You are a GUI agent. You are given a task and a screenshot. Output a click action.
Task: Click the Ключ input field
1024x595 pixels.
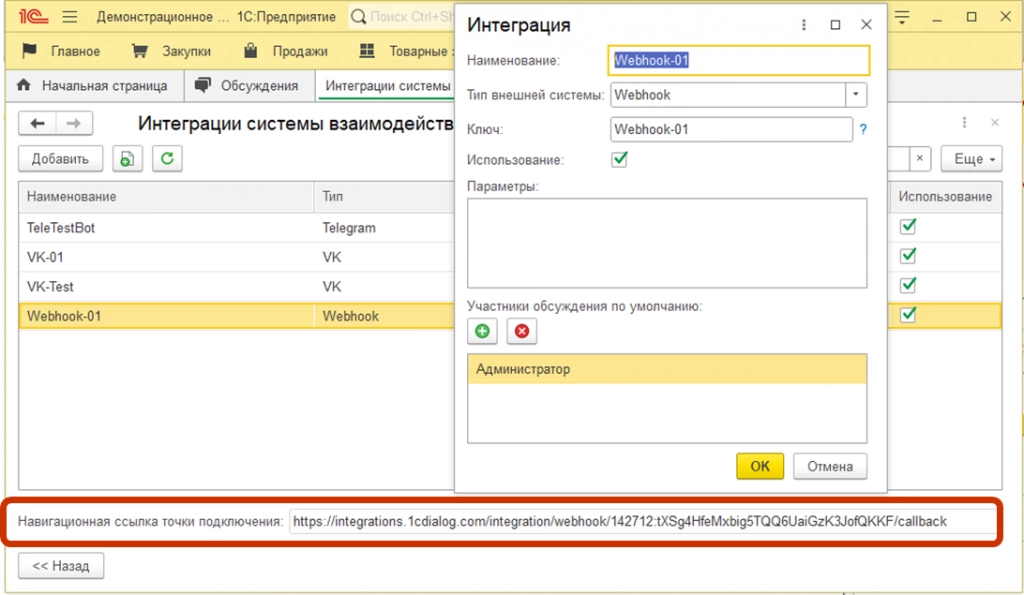pos(731,129)
